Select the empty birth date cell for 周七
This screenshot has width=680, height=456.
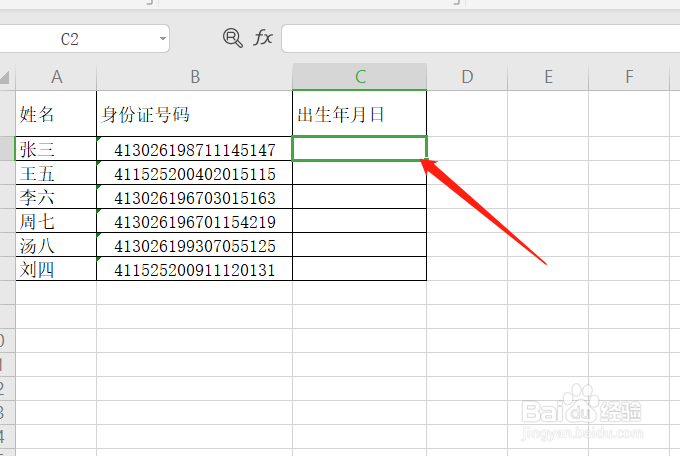click(360, 221)
